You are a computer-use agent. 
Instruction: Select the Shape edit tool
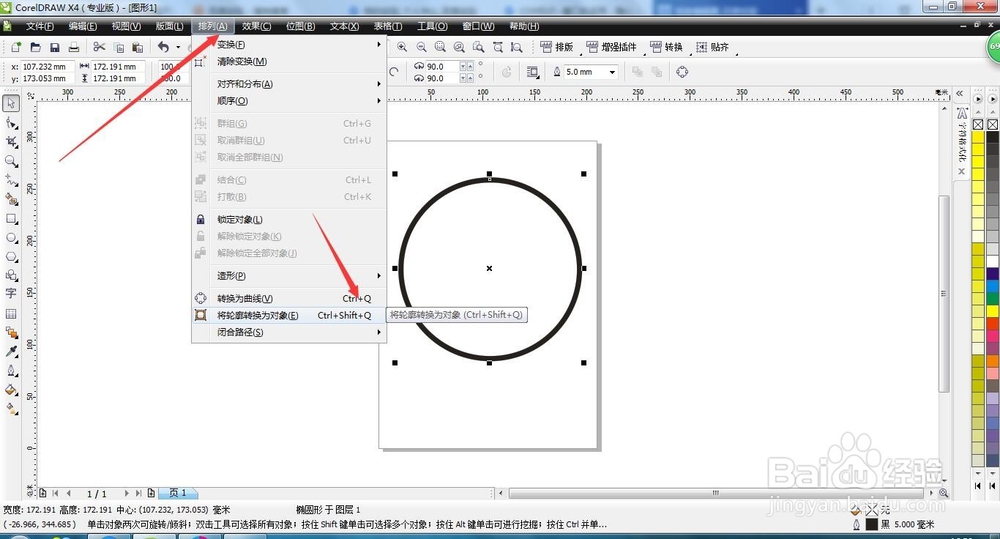pos(11,122)
